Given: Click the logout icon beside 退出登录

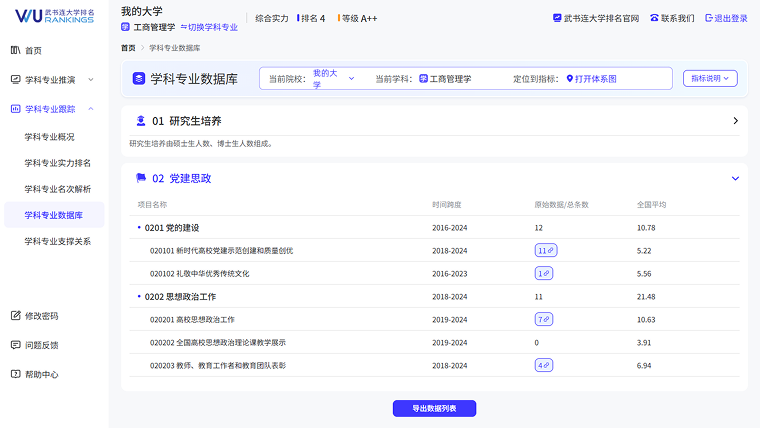Looking at the screenshot, I should pyautogui.click(x=709, y=18).
